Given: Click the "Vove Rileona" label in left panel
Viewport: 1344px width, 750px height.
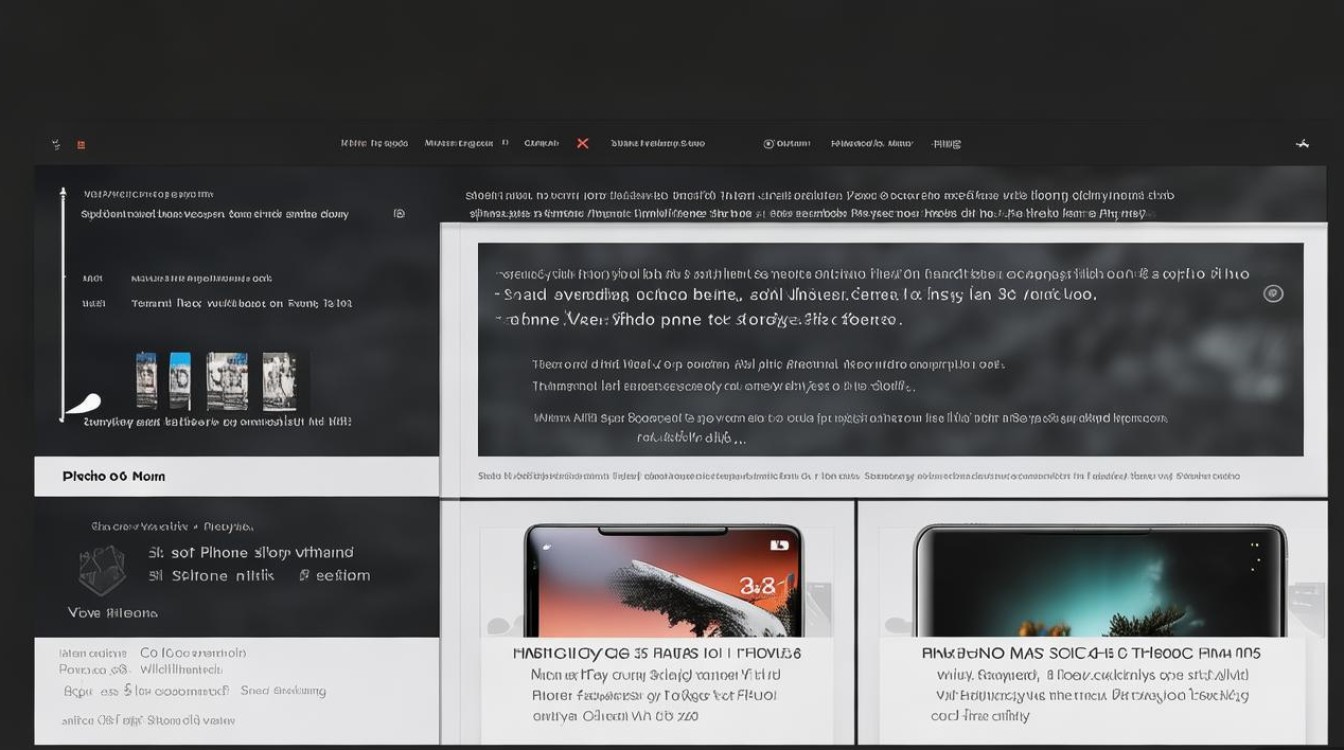Looking at the screenshot, I should [112, 613].
